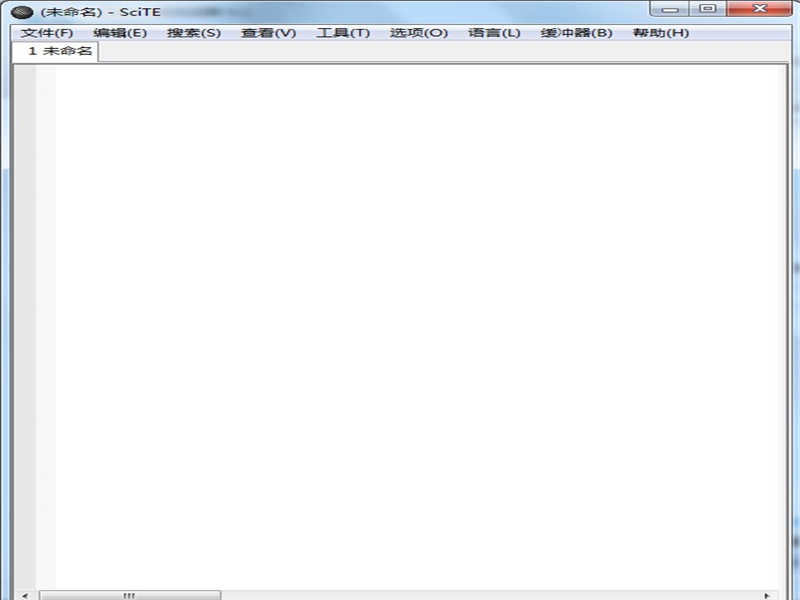Click the horizontal scrollbar thumb

coord(129,595)
